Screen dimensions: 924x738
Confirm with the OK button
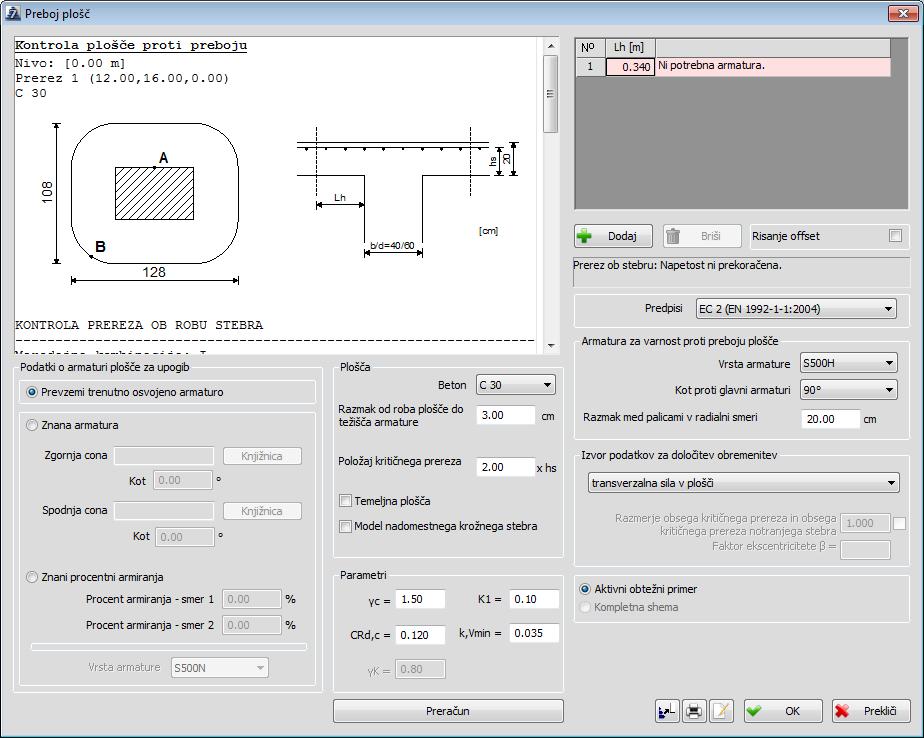[x=783, y=711]
